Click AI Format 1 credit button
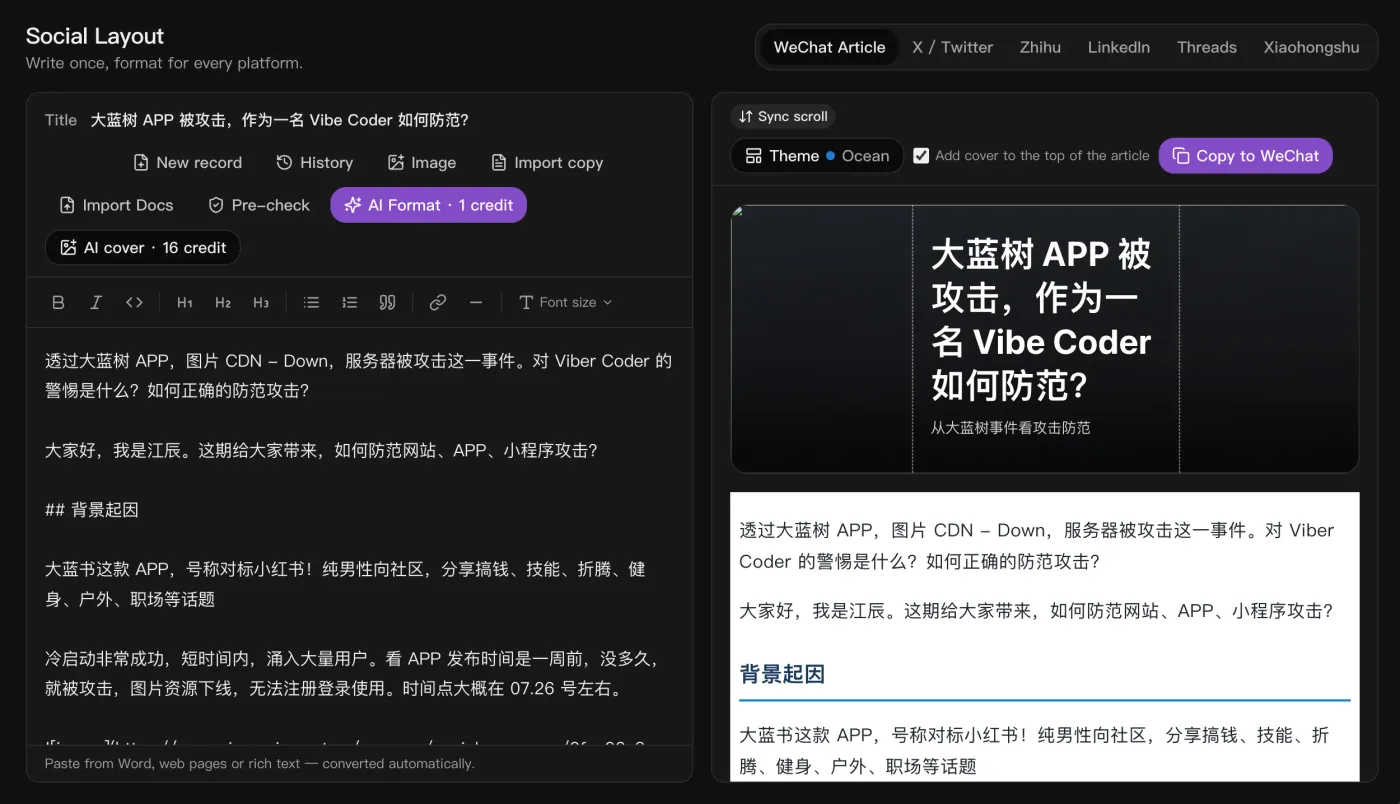This screenshot has height=804, width=1400. pos(428,205)
